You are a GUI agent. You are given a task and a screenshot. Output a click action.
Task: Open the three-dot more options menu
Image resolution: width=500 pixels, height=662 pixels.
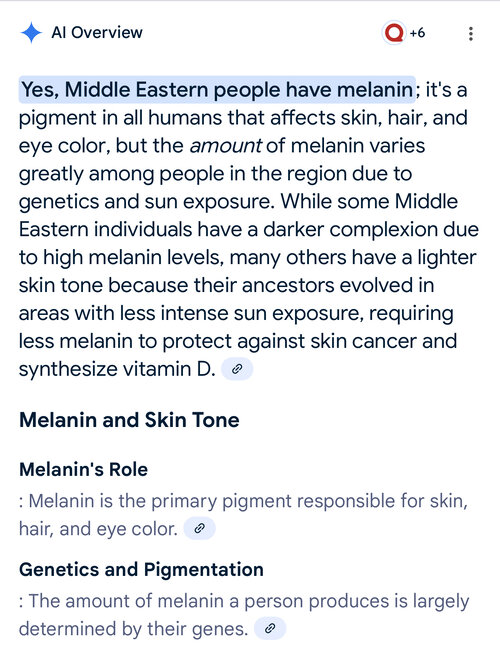[x=471, y=34]
